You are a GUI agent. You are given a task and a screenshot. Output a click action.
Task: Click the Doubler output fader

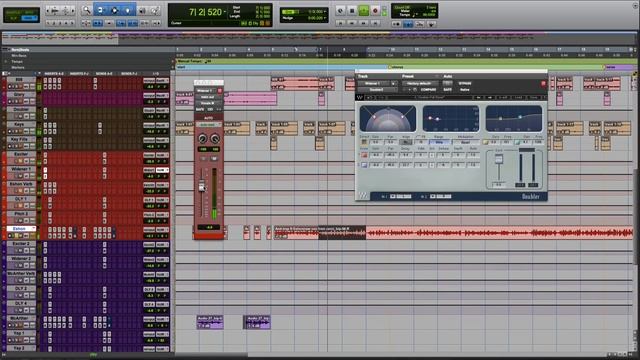point(499,159)
